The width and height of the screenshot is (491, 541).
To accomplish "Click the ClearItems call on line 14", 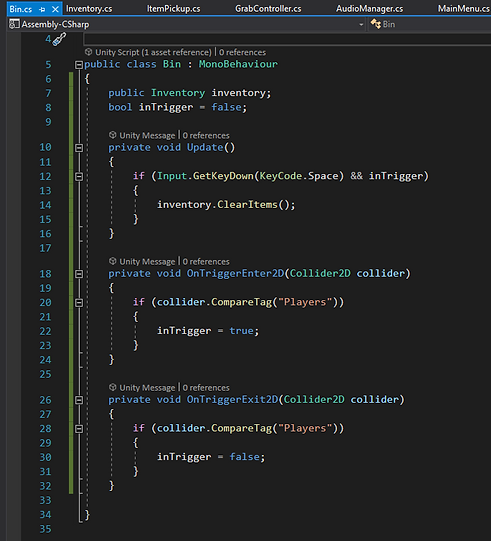I will click(247, 205).
